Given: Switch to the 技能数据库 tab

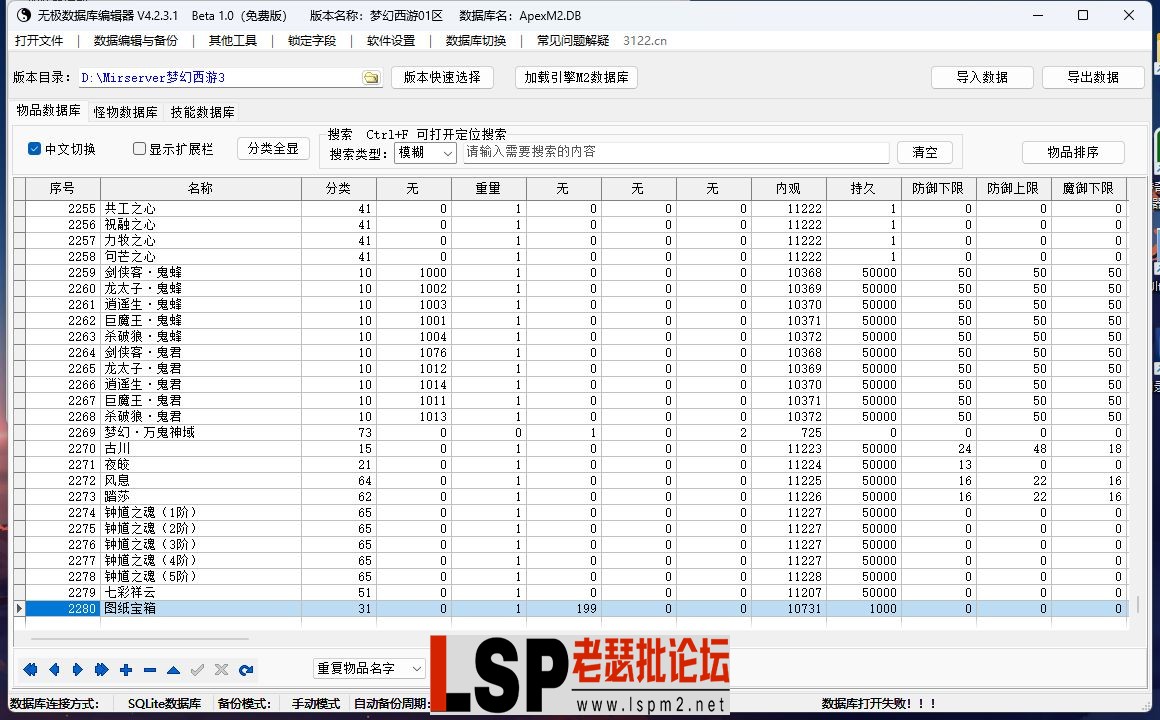Looking at the screenshot, I should [x=202, y=112].
